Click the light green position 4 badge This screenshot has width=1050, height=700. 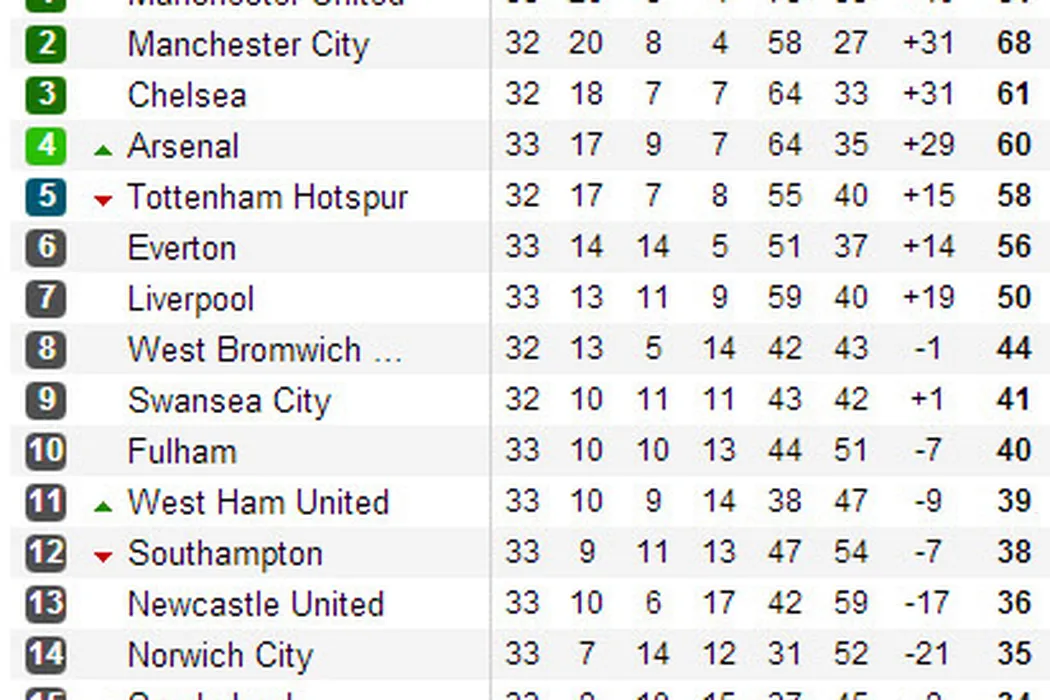45,146
